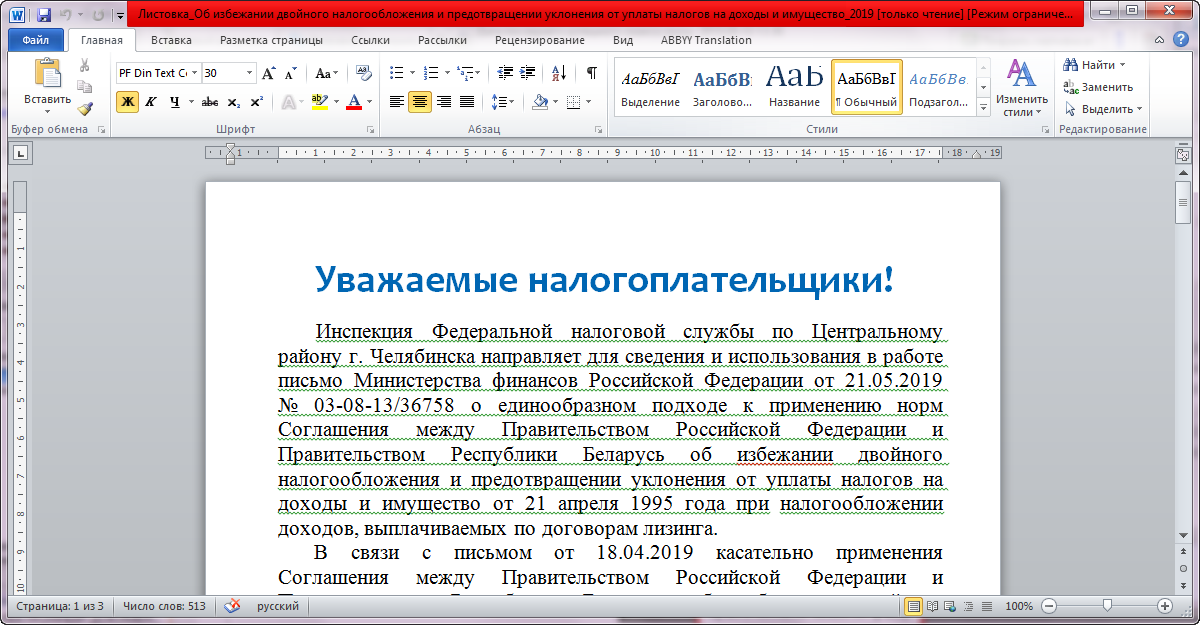Click the Вставить paste button
Screen dimensions: 1200x625
tap(47, 85)
